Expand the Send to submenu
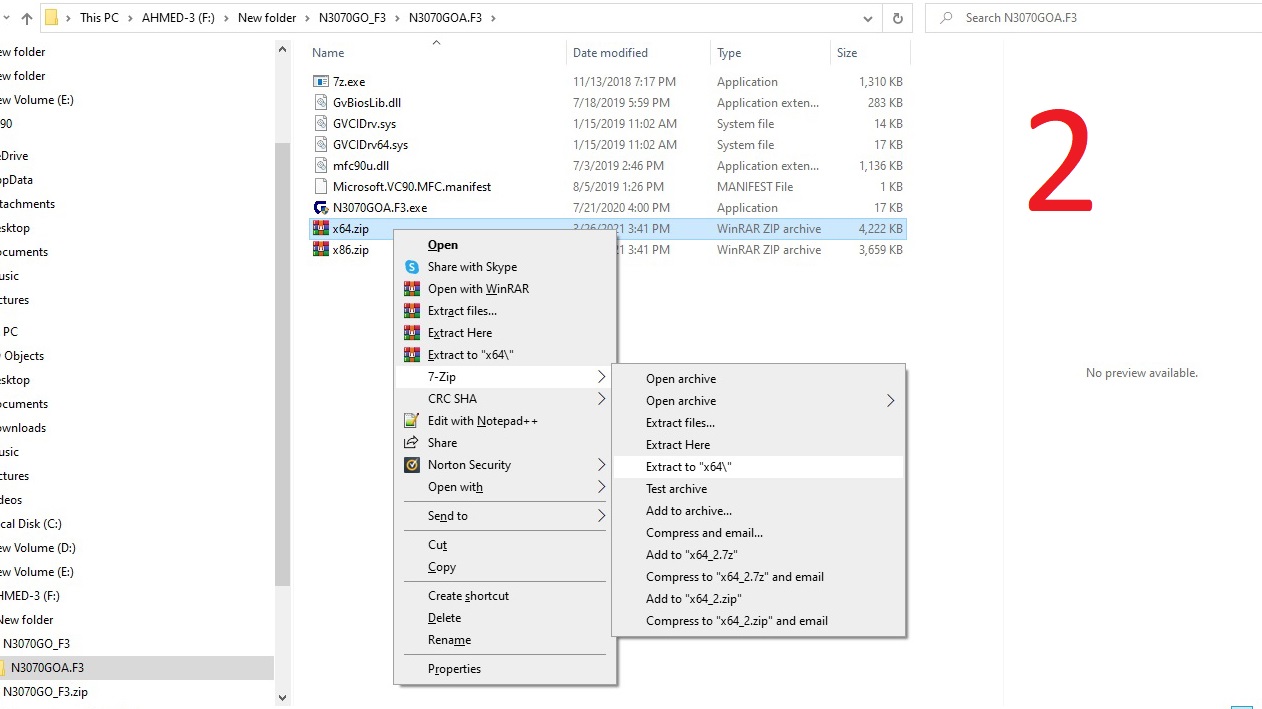Image resolution: width=1262 pixels, height=709 pixels. (601, 516)
